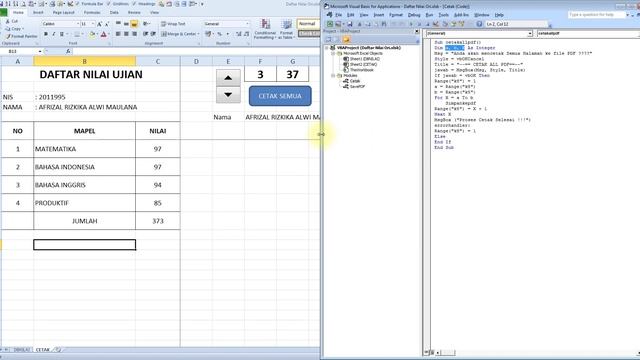Click the spin down arrow button
The width and height of the screenshot is (640, 360).
coord(228,95)
